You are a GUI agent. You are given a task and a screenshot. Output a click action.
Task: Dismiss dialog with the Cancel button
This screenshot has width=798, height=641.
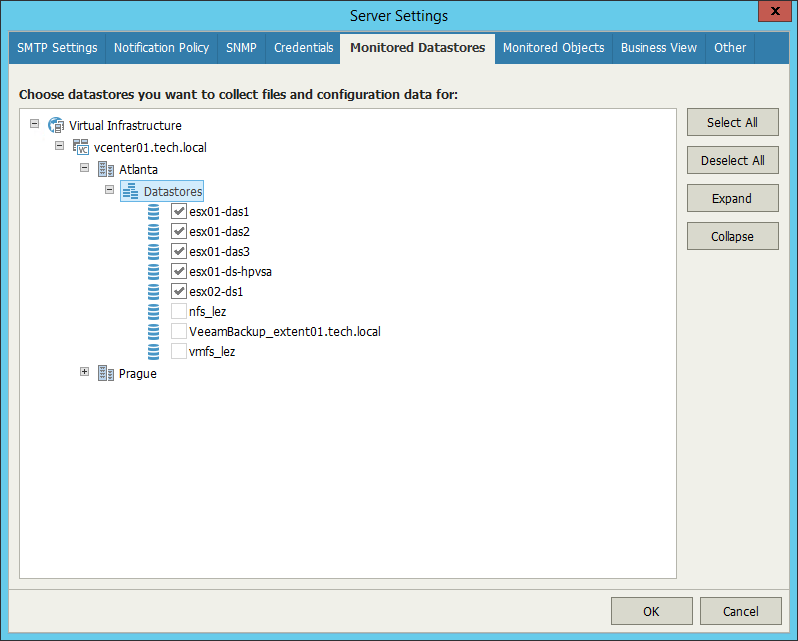point(740,611)
